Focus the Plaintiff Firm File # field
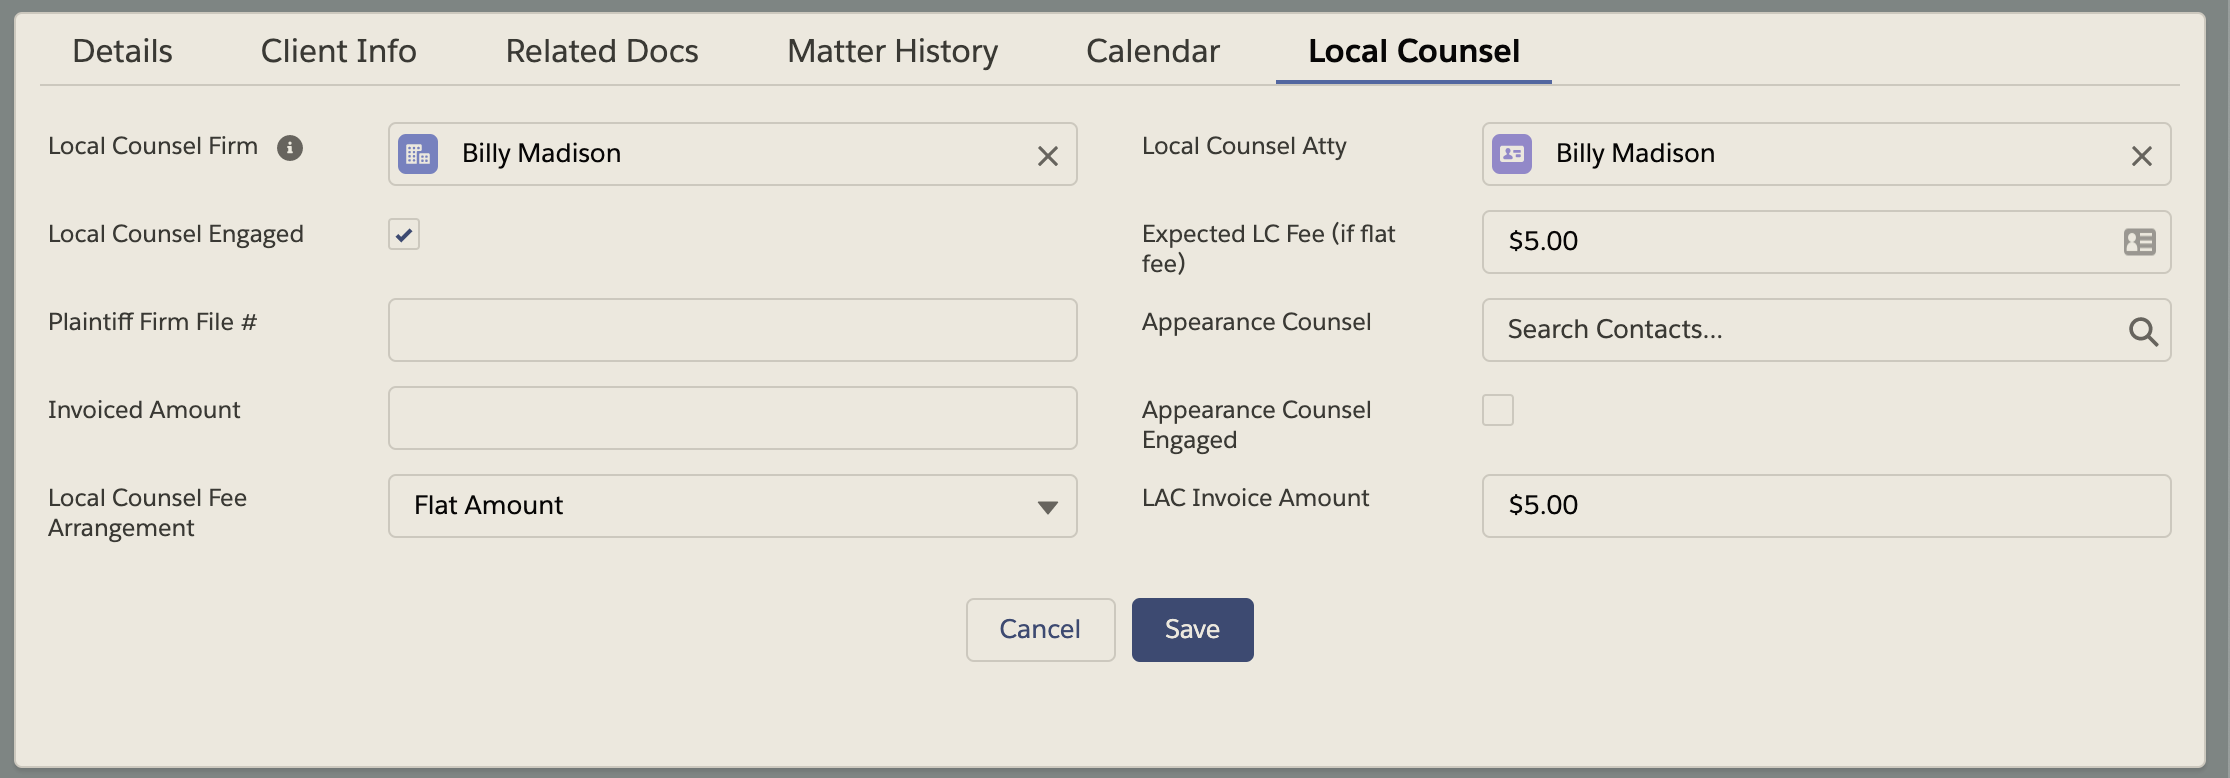The width and height of the screenshot is (2230, 778). (x=732, y=330)
